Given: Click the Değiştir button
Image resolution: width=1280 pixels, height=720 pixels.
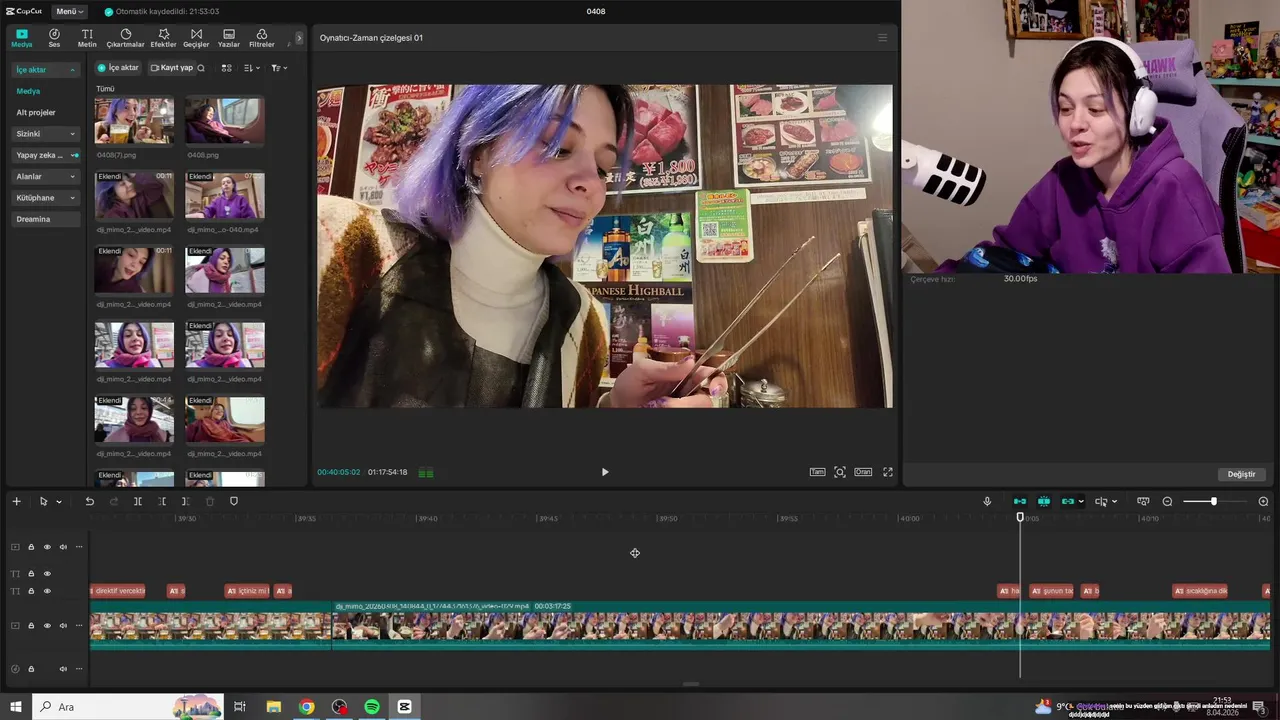Looking at the screenshot, I should [x=1241, y=474].
